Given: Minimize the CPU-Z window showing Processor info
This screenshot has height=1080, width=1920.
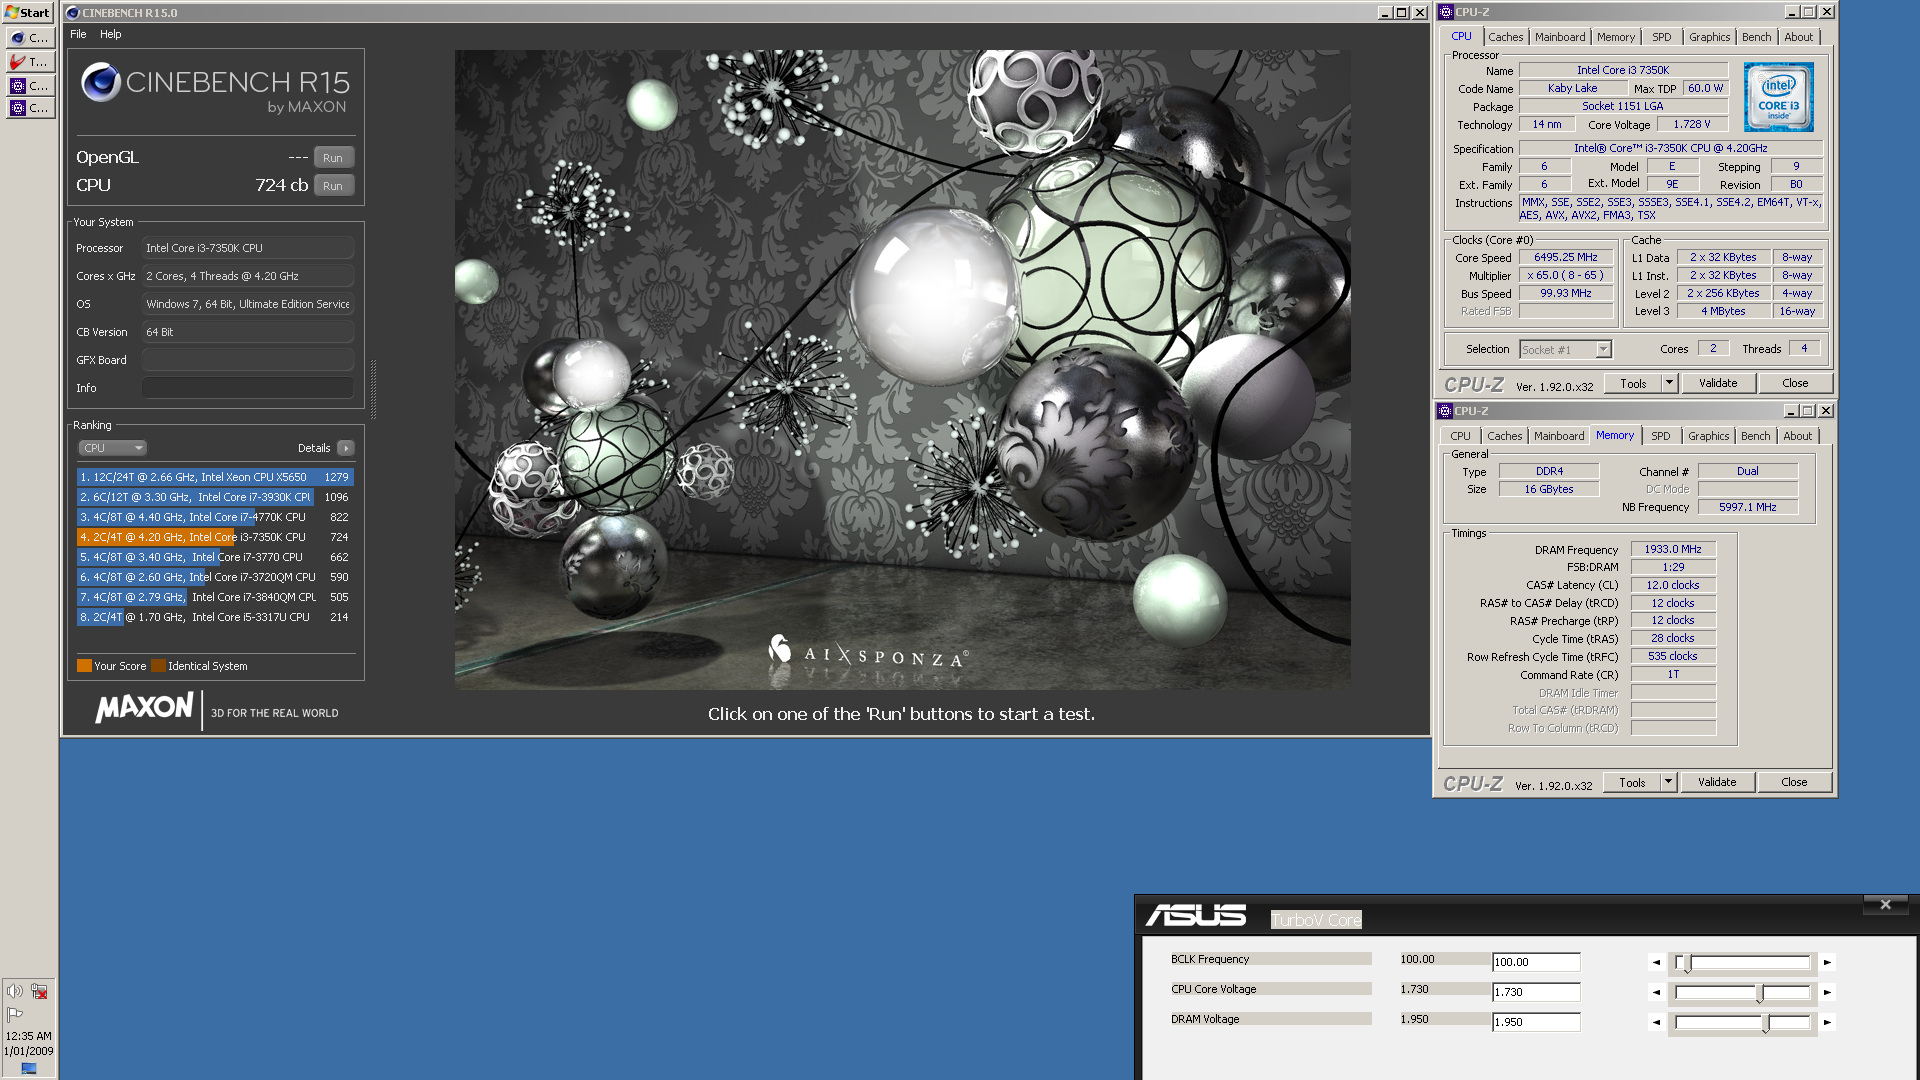Looking at the screenshot, I should click(1791, 12).
